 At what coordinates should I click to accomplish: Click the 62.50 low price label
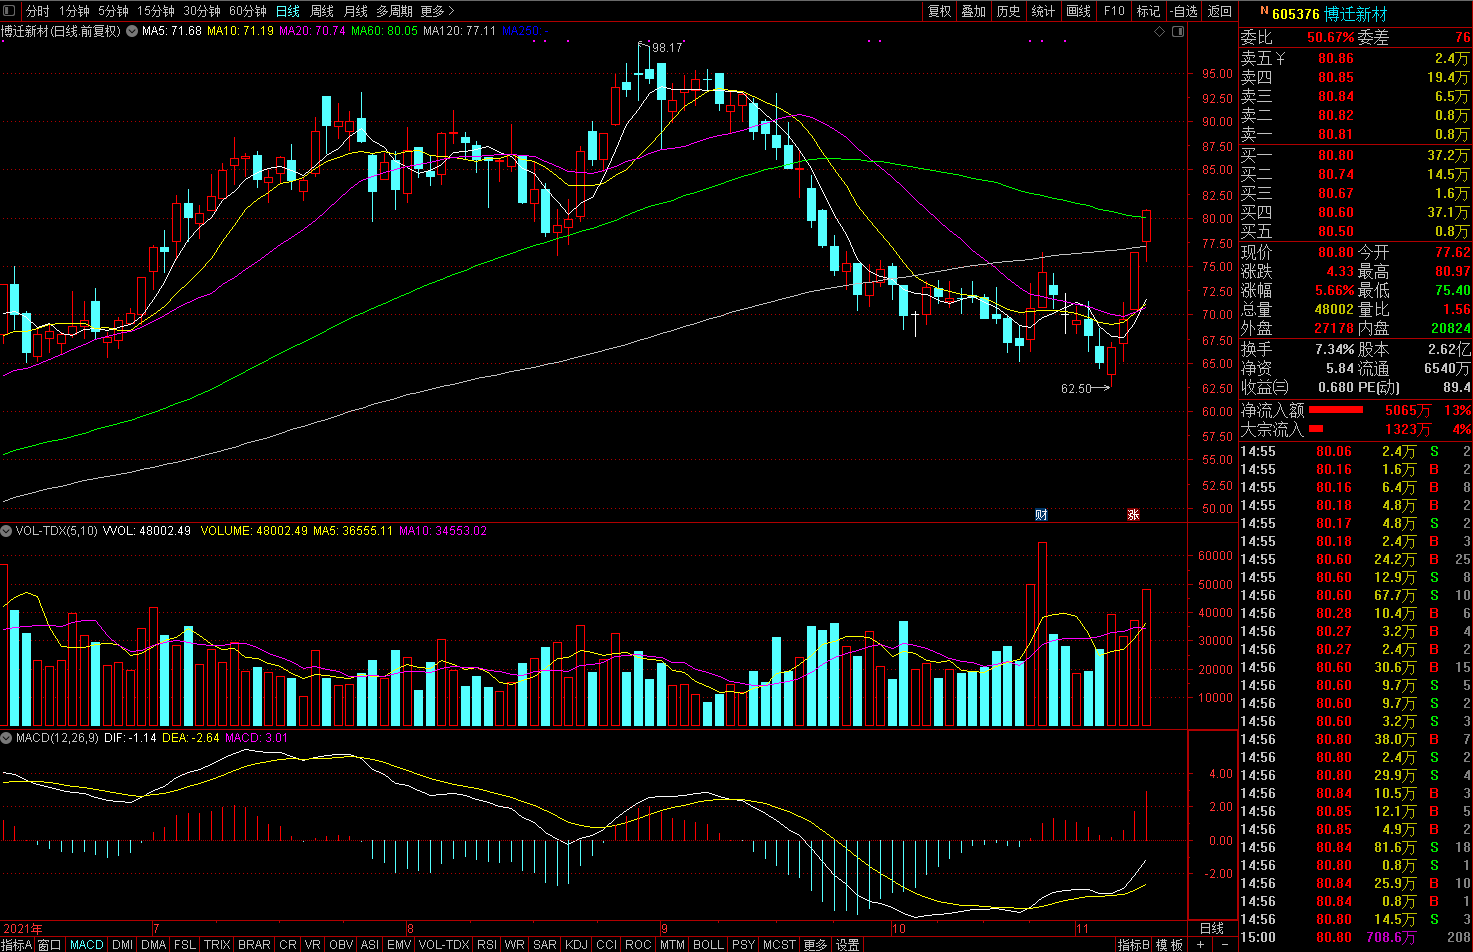pyautogui.click(x=1076, y=388)
